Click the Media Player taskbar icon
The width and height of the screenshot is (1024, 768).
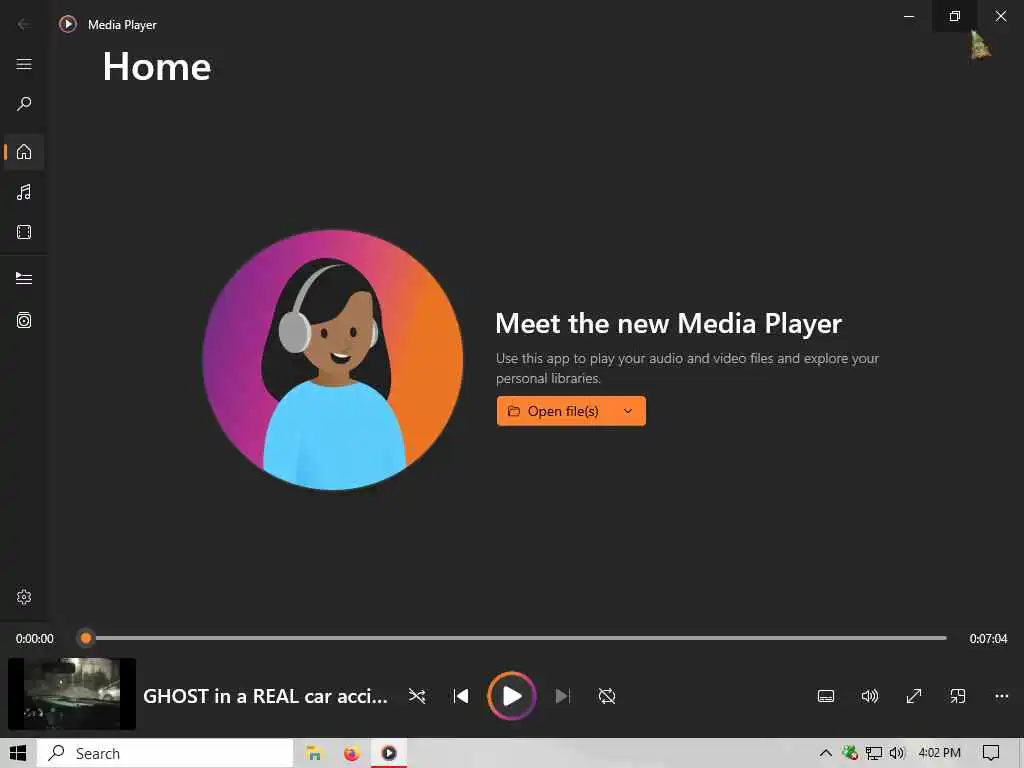(389, 753)
